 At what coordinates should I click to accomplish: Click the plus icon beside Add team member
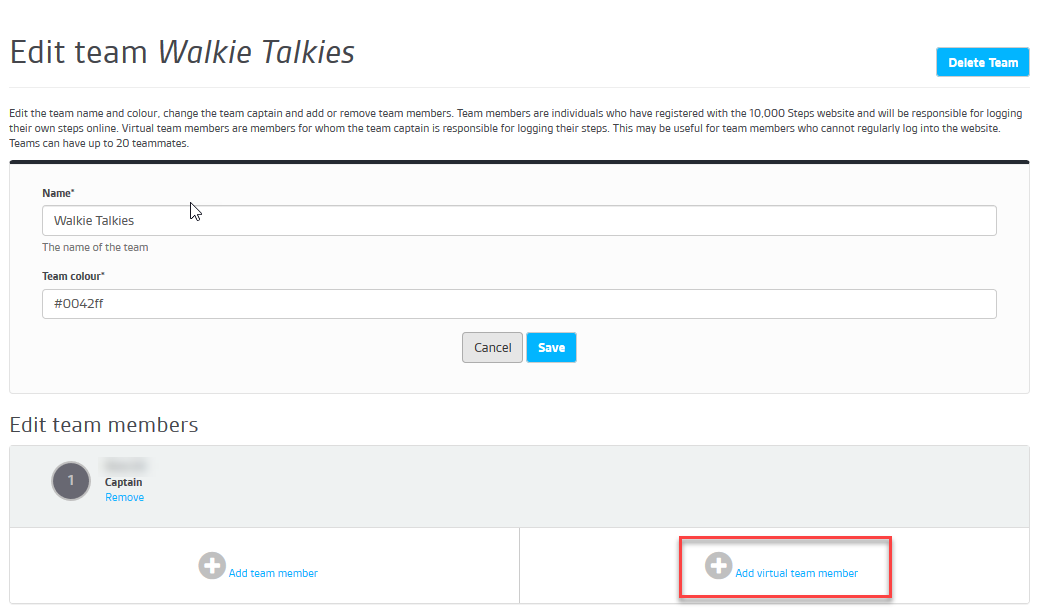(212, 566)
